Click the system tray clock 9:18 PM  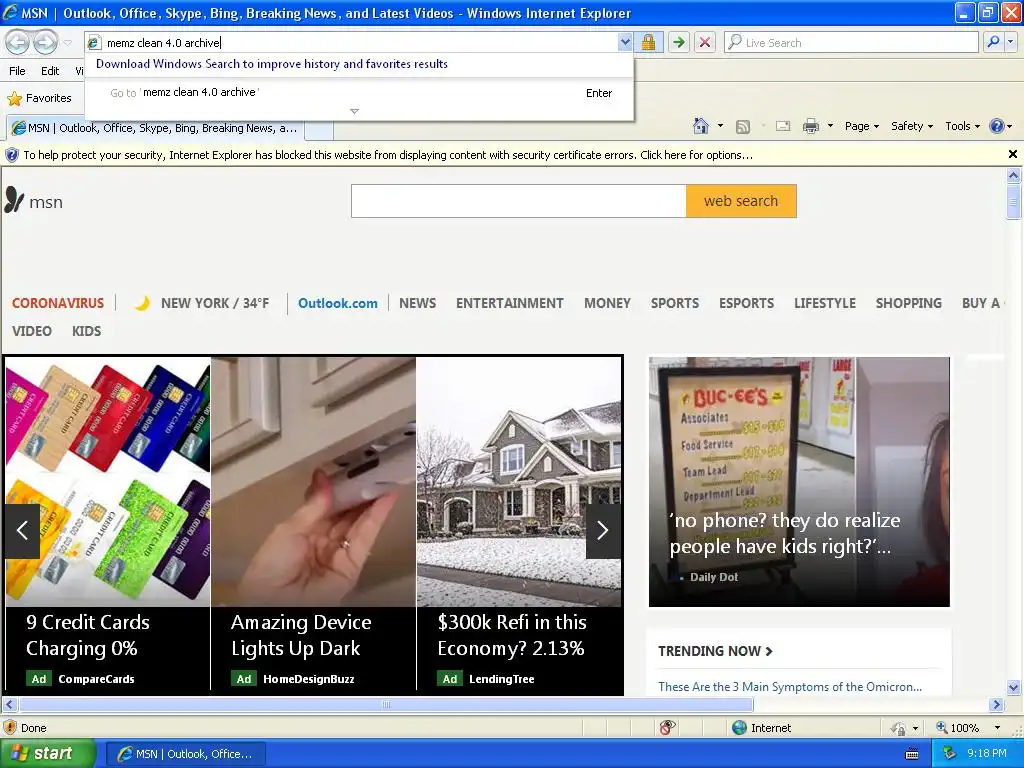(x=986, y=753)
